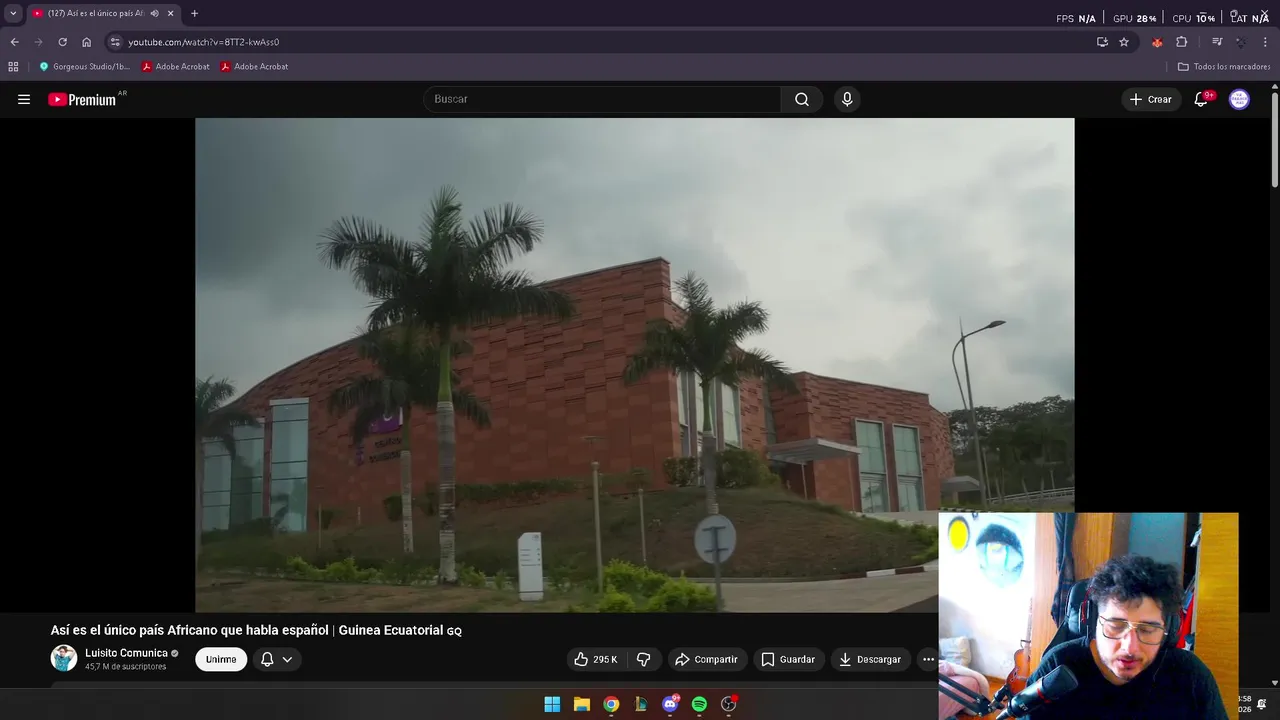This screenshot has width=1280, height=720.
Task: Open more actions three-dot menu
Action: coord(928,659)
